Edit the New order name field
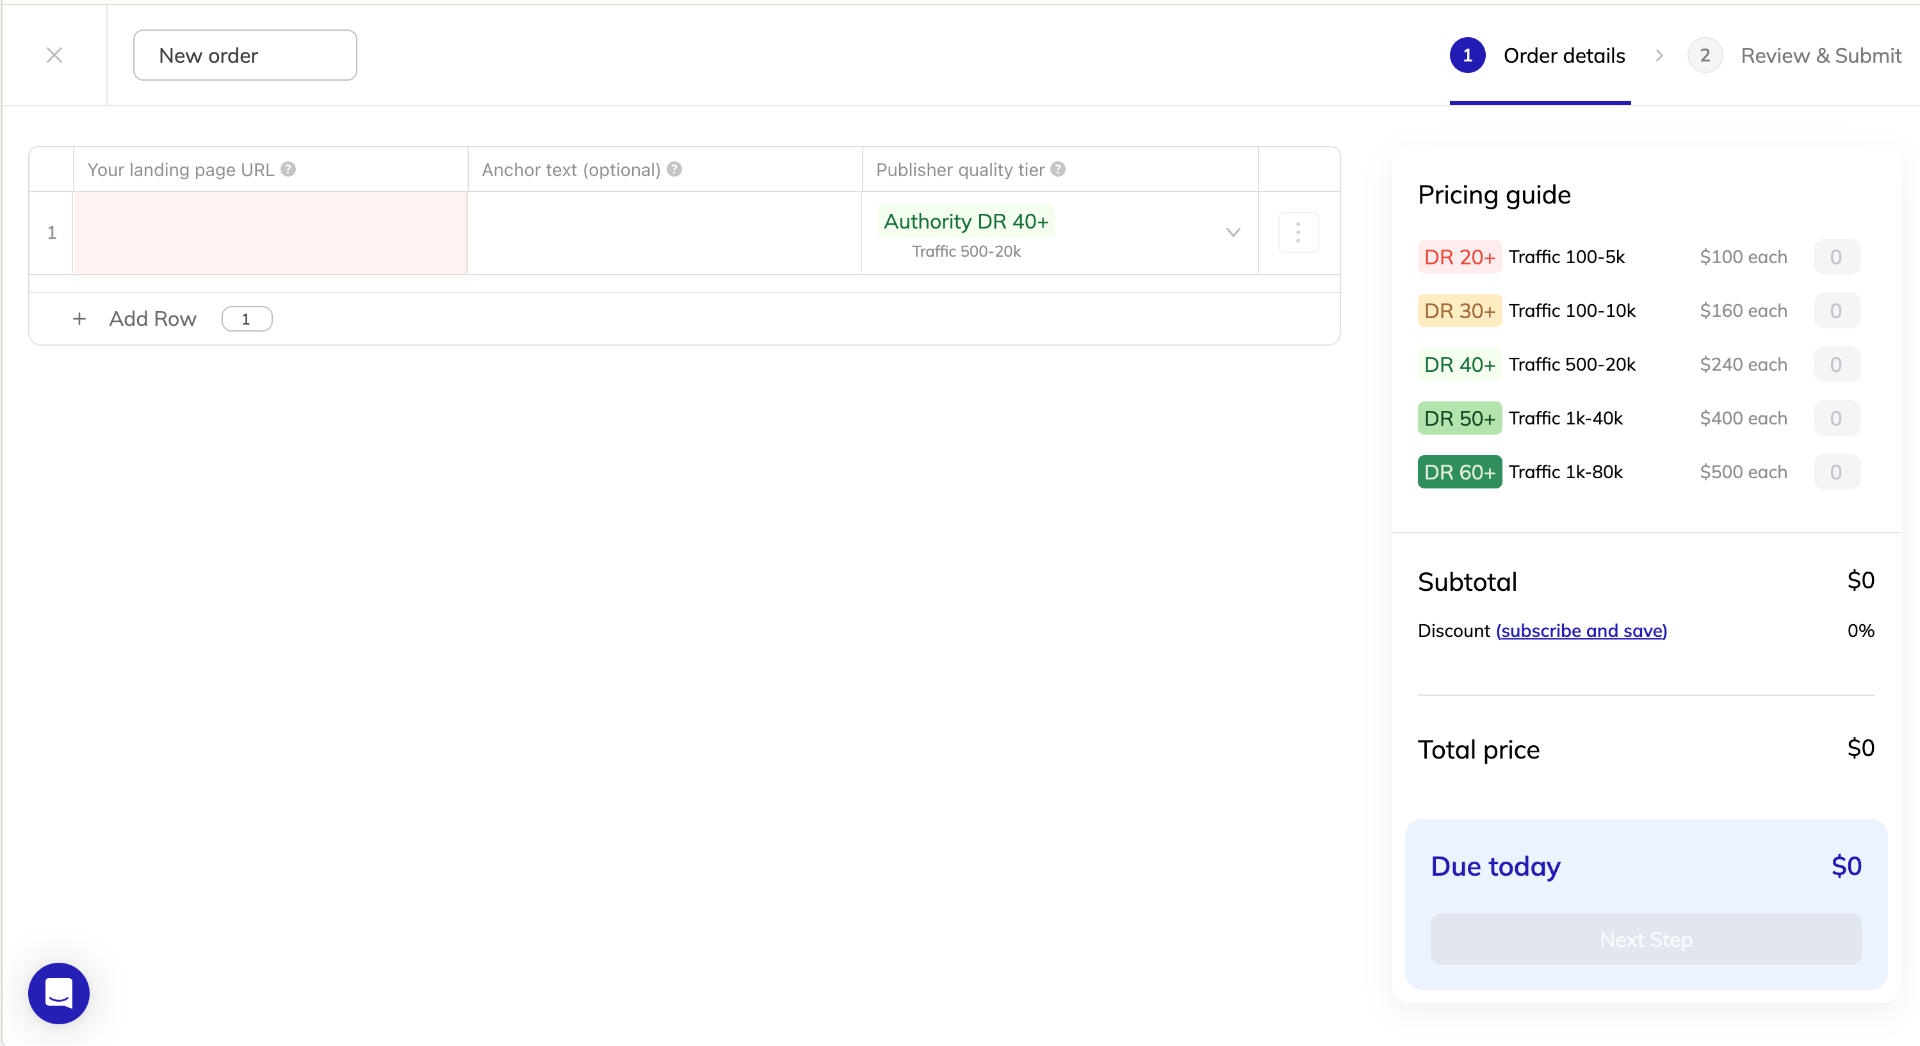Viewport: 1920px width, 1046px height. [x=245, y=55]
